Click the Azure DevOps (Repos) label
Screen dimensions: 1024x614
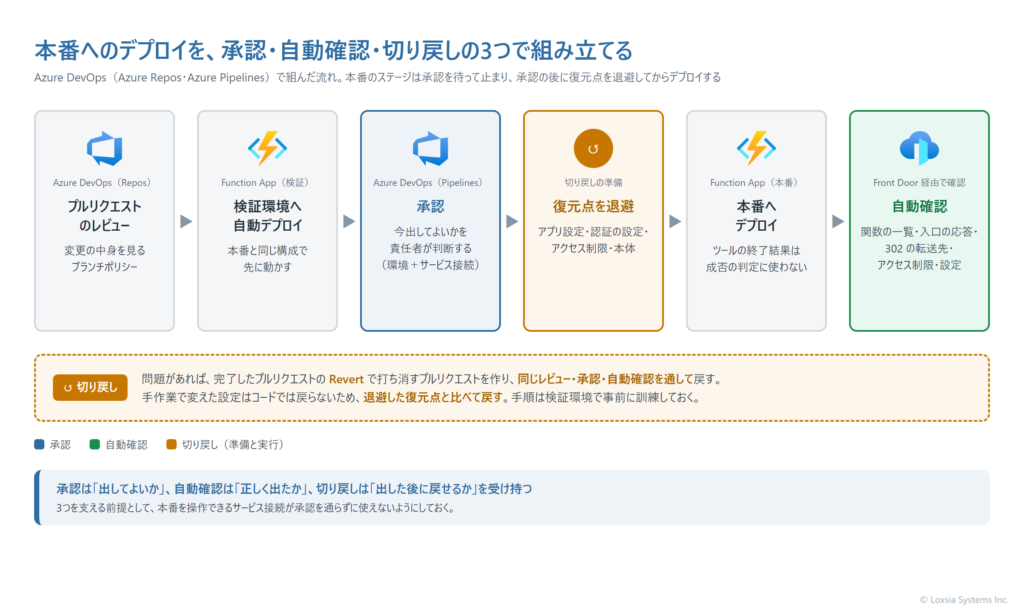click(x=102, y=183)
